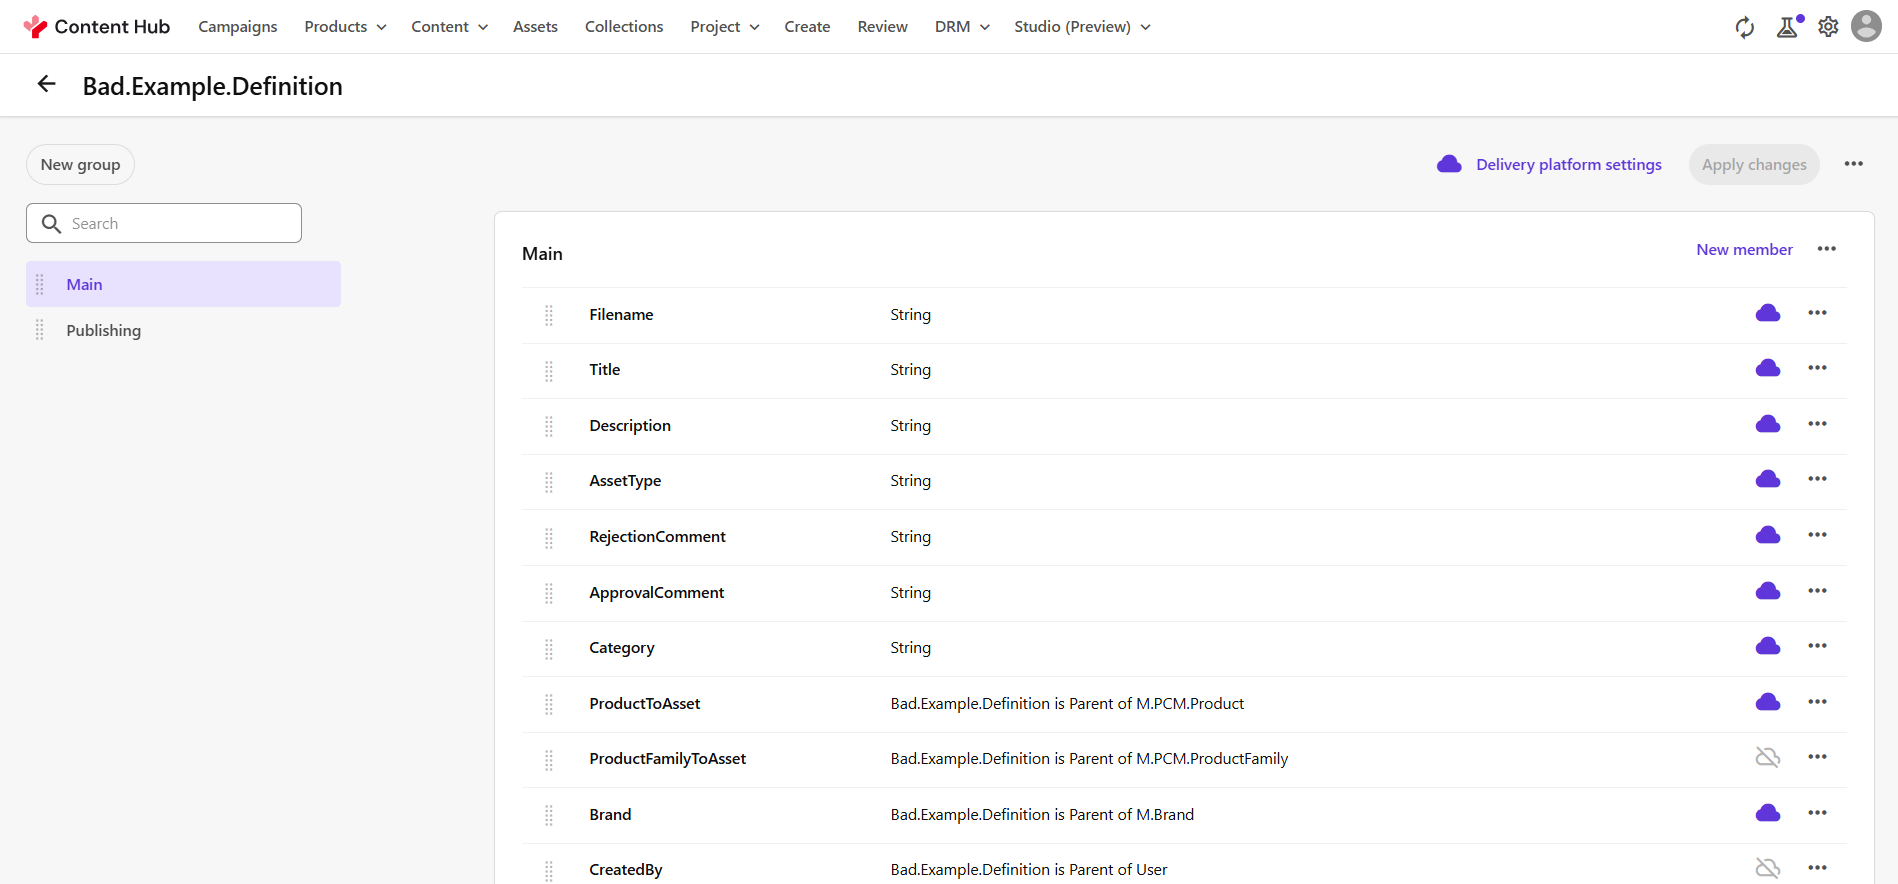This screenshot has height=884, width=1898.
Task: Go to the Assets menu item
Action: [x=535, y=27]
